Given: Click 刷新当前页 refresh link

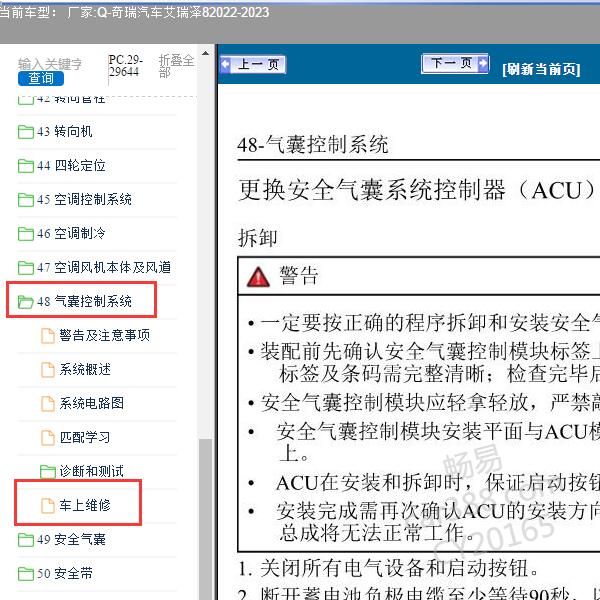Looking at the screenshot, I should (541, 69).
